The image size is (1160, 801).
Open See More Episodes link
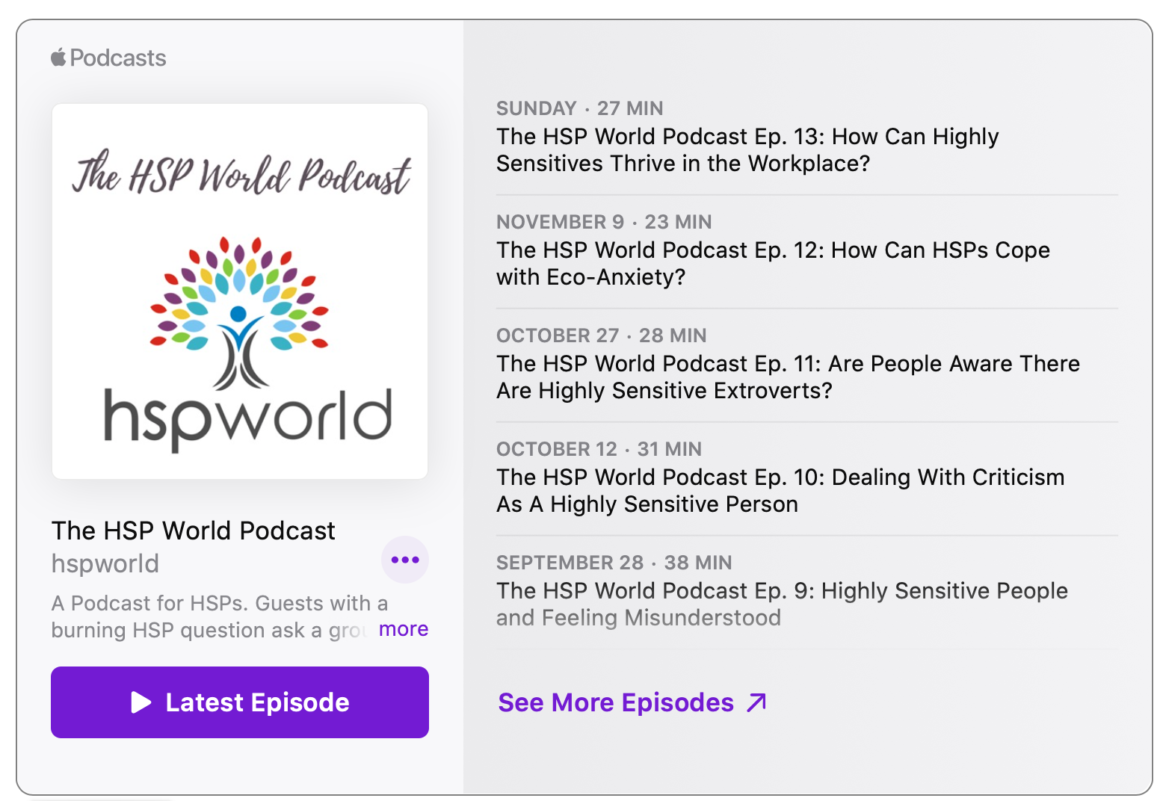(633, 702)
